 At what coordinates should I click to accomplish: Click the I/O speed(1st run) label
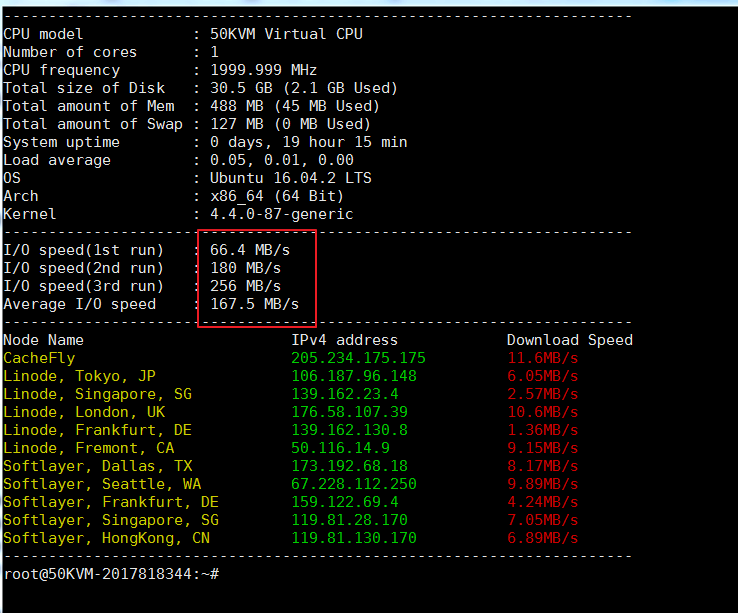83,250
